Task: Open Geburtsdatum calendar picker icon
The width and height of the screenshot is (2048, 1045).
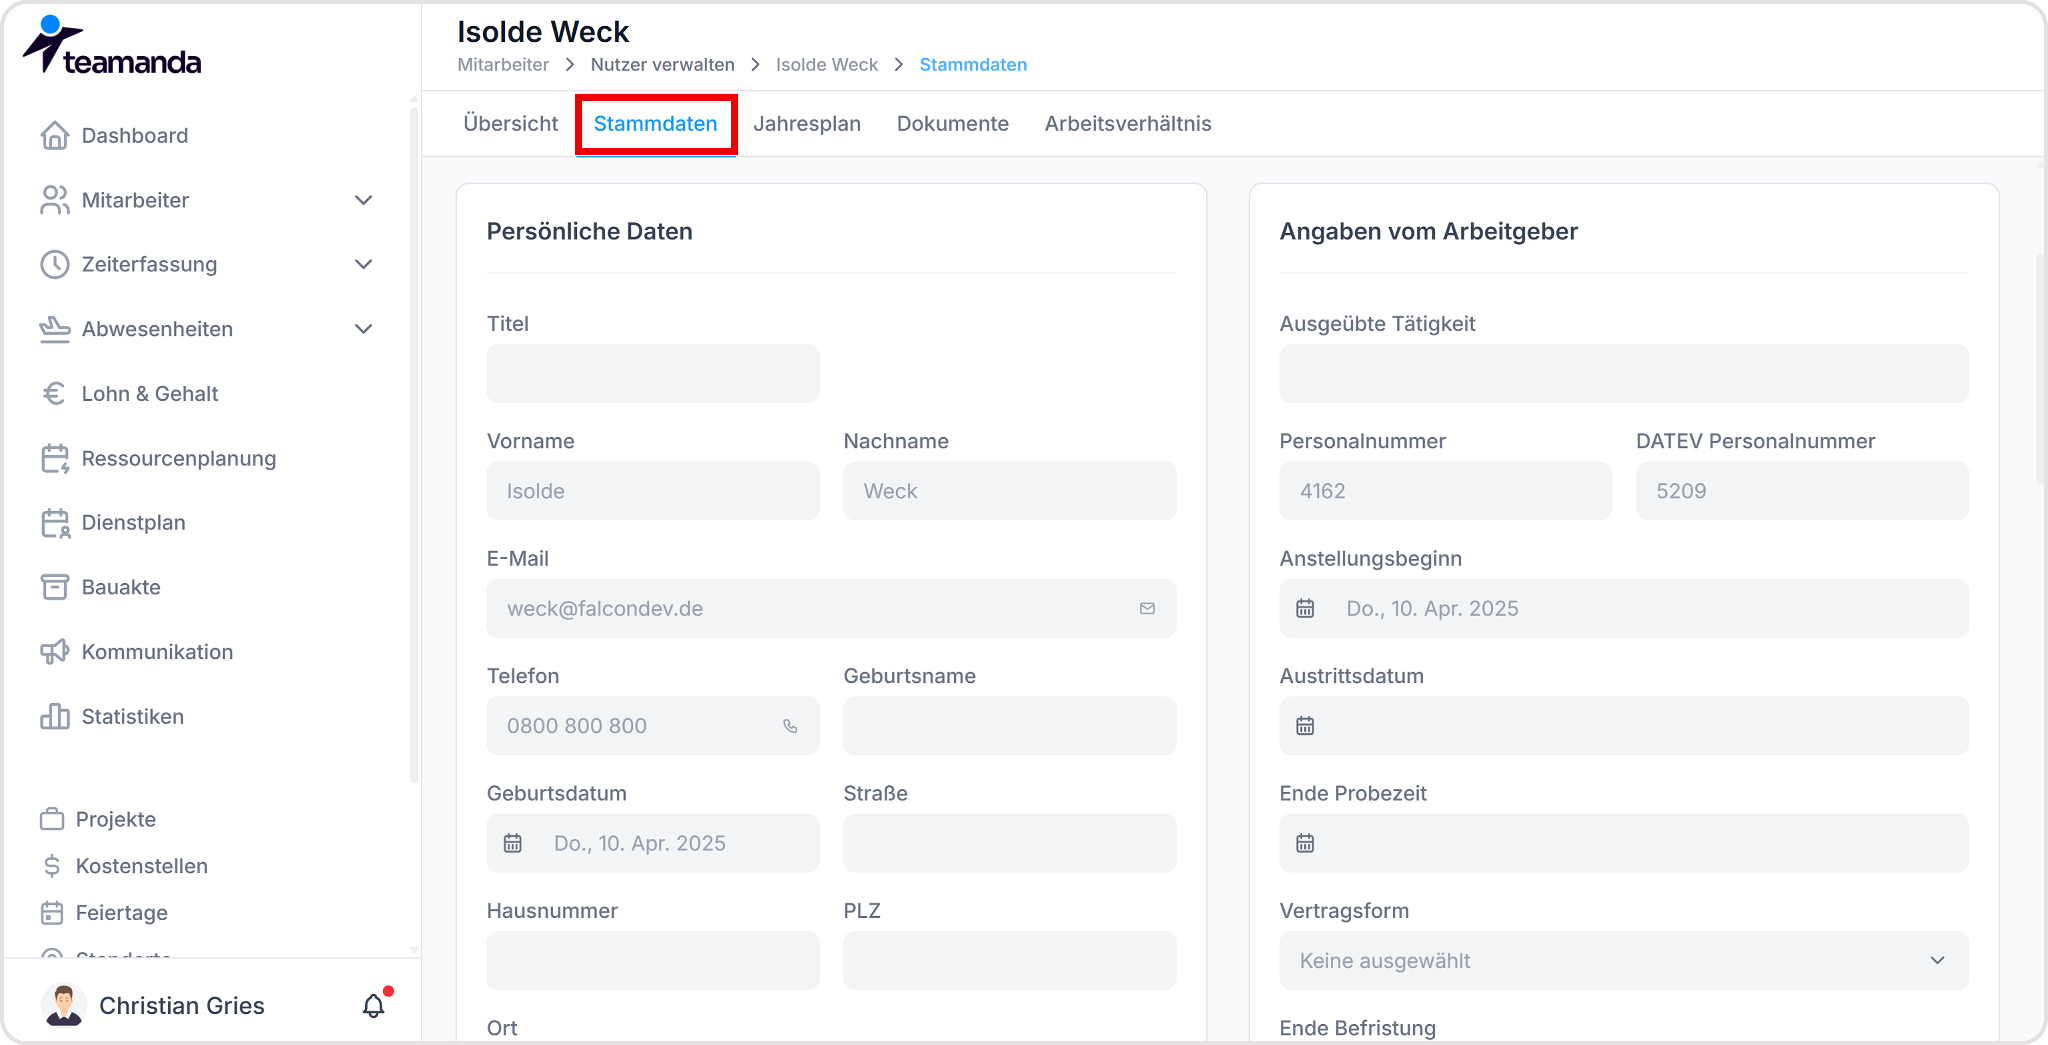Action: pyautogui.click(x=513, y=843)
